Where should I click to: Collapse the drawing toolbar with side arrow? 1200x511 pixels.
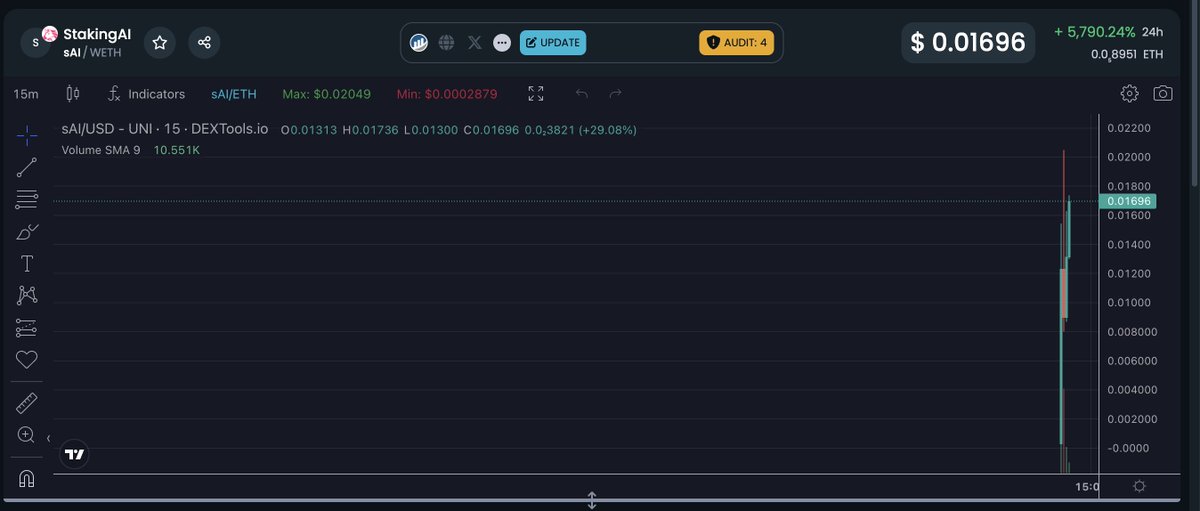point(49,439)
